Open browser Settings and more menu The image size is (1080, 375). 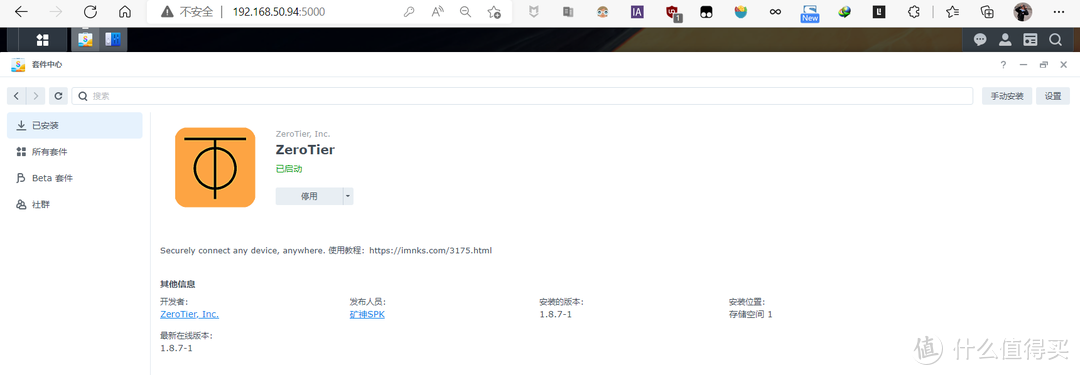tap(1059, 12)
